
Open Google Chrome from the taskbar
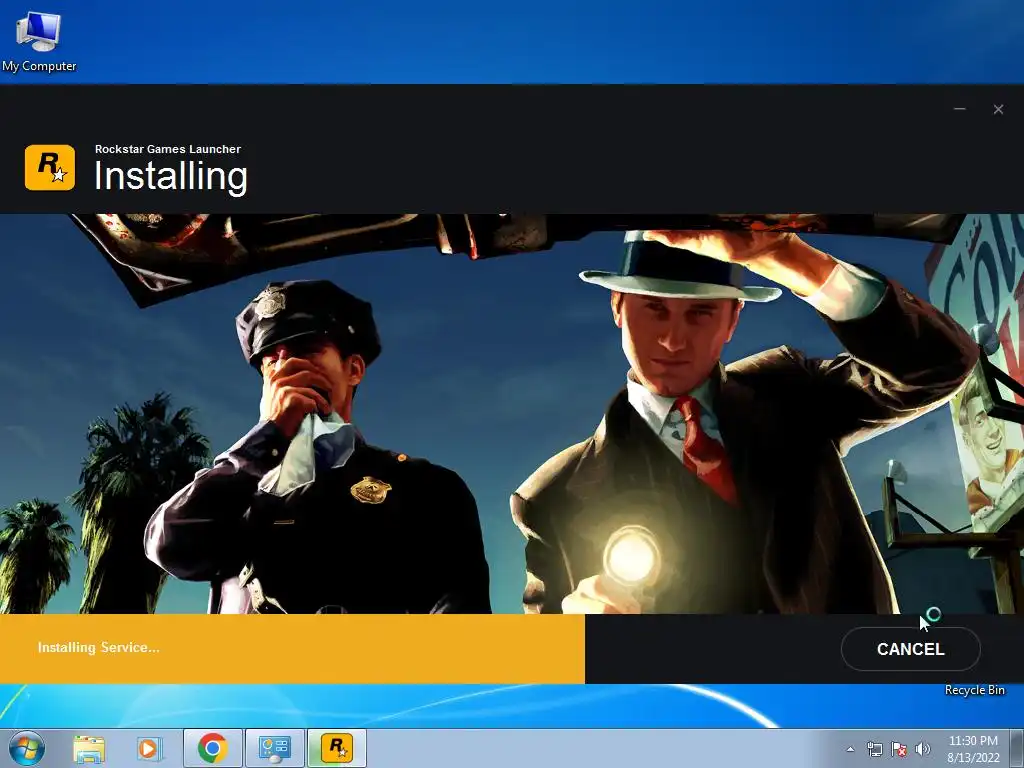(x=212, y=748)
